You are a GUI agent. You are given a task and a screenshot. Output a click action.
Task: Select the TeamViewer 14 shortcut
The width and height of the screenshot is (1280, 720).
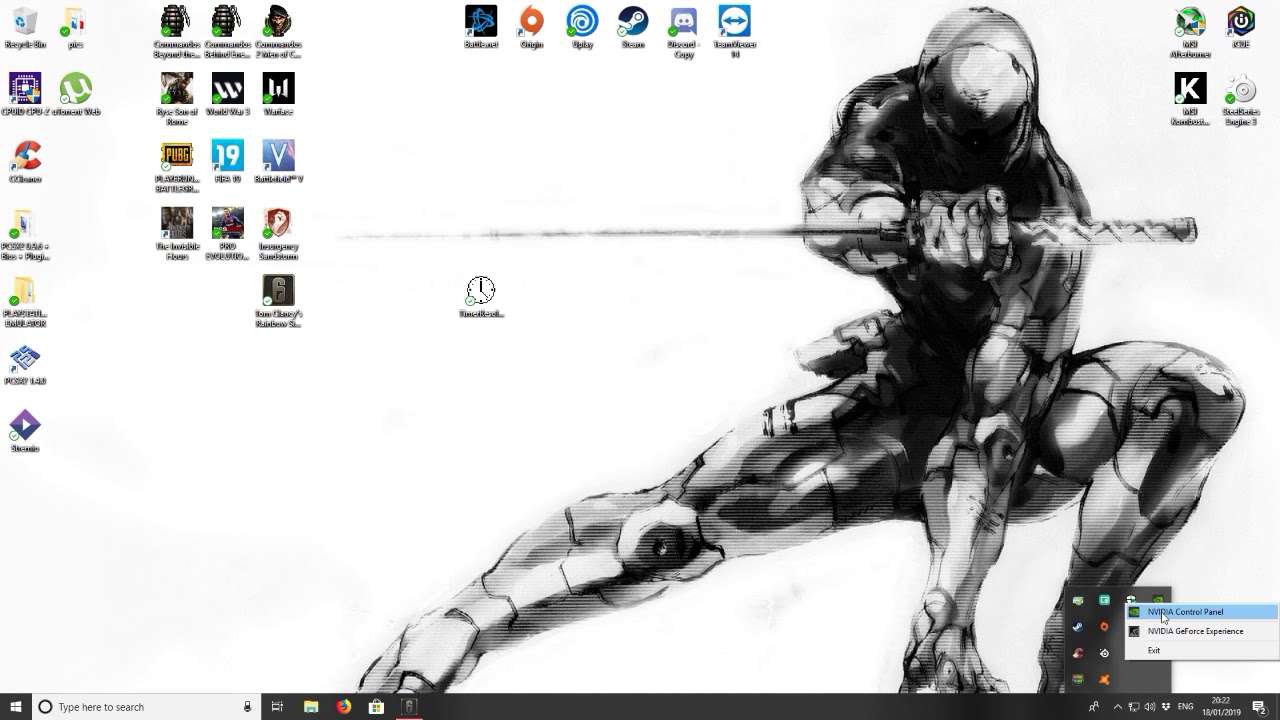point(735,32)
